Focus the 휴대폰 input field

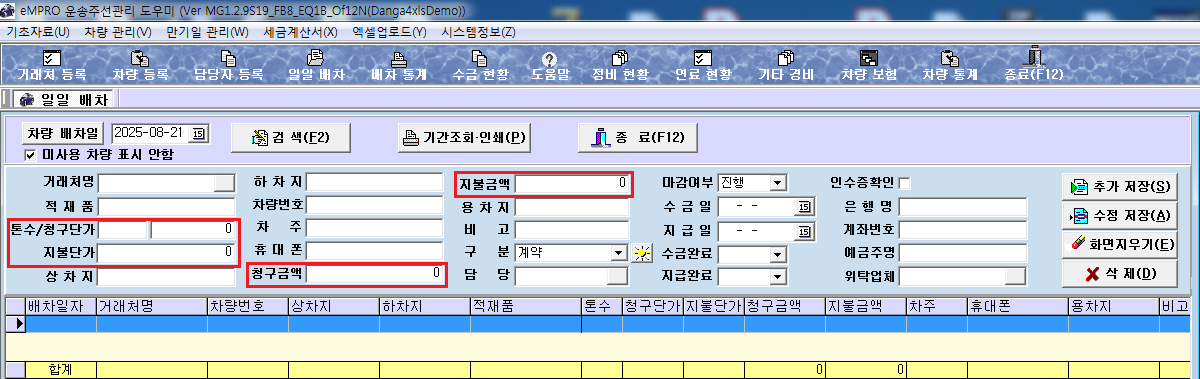[x=374, y=251]
